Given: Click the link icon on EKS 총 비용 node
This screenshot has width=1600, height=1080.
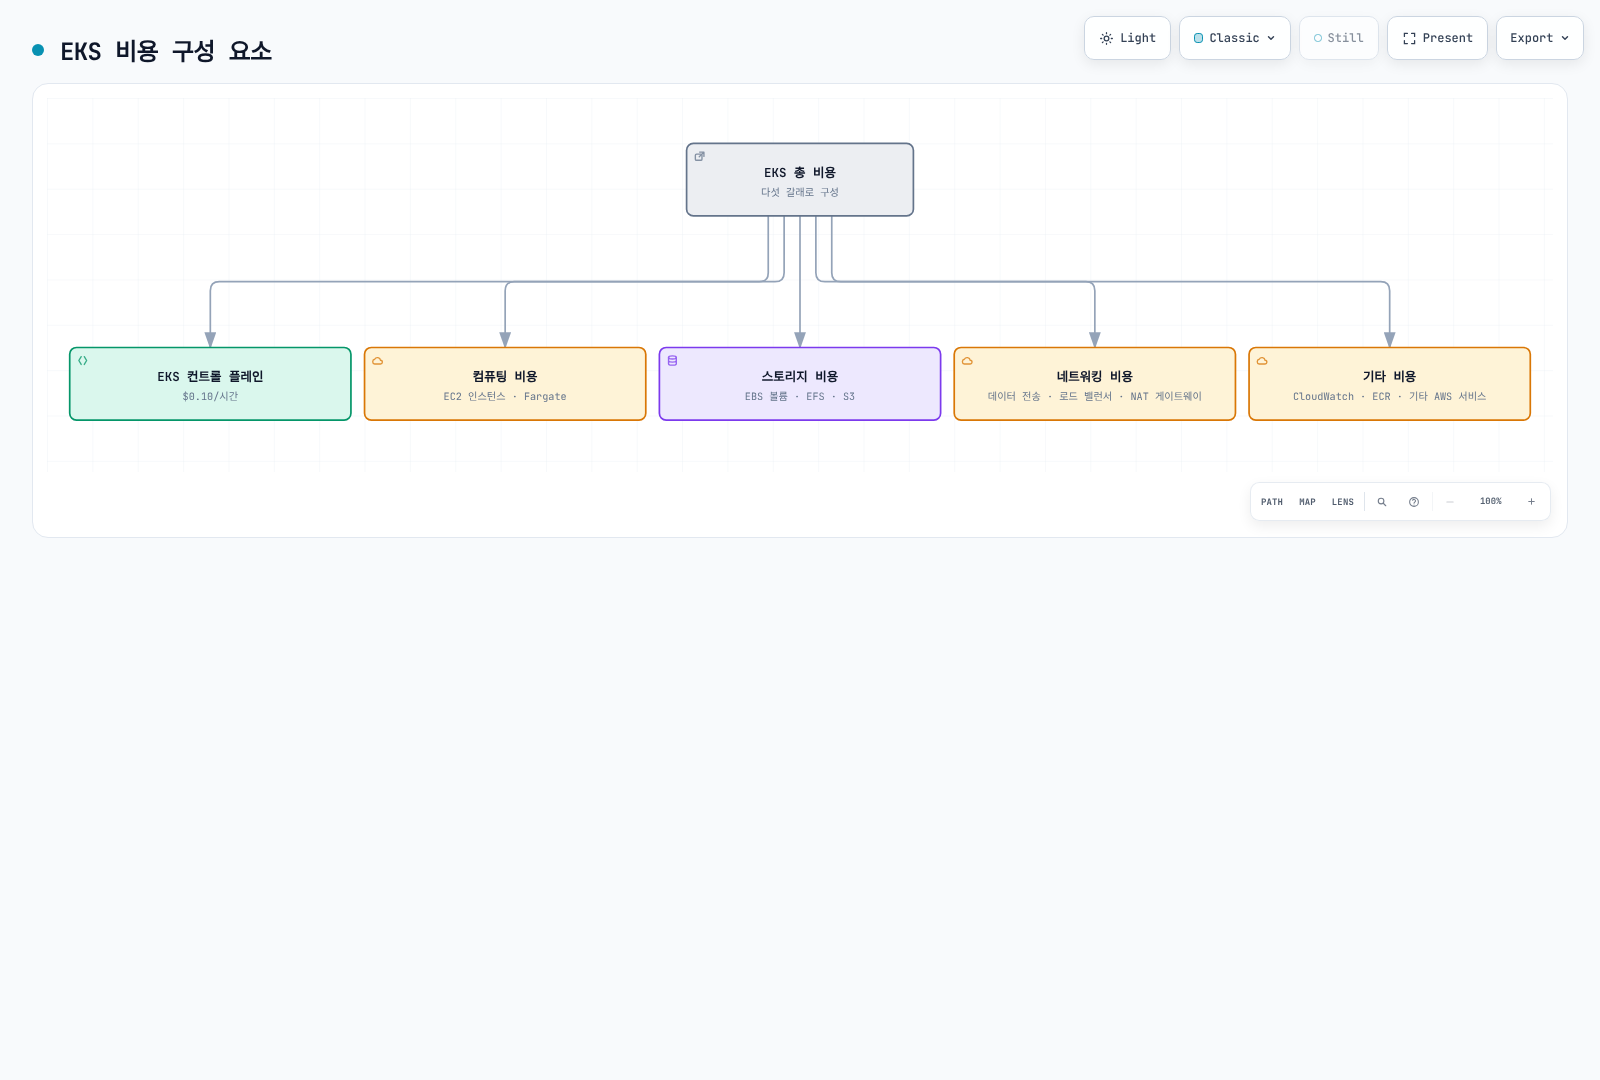Looking at the screenshot, I should coord(700,156).
